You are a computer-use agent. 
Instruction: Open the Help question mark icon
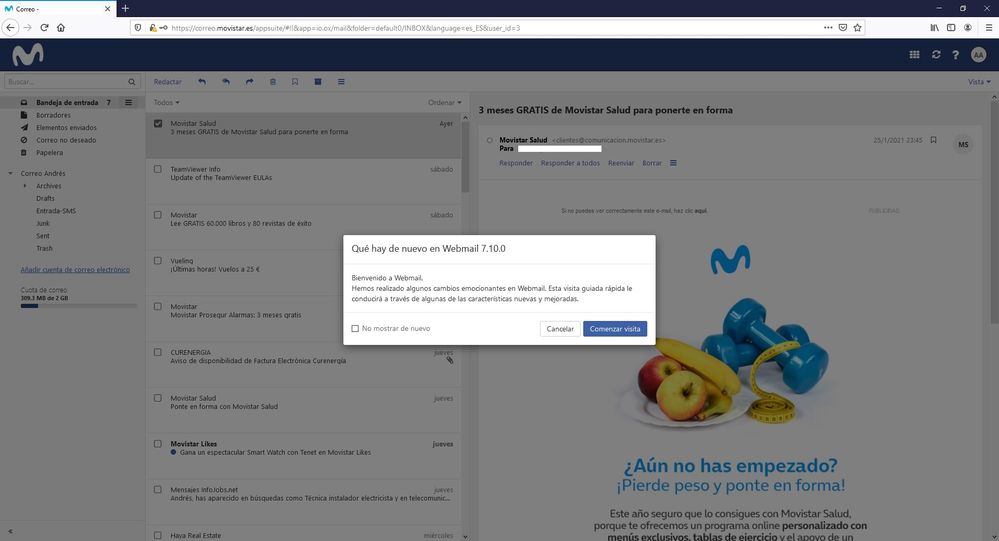click(956, 55)
